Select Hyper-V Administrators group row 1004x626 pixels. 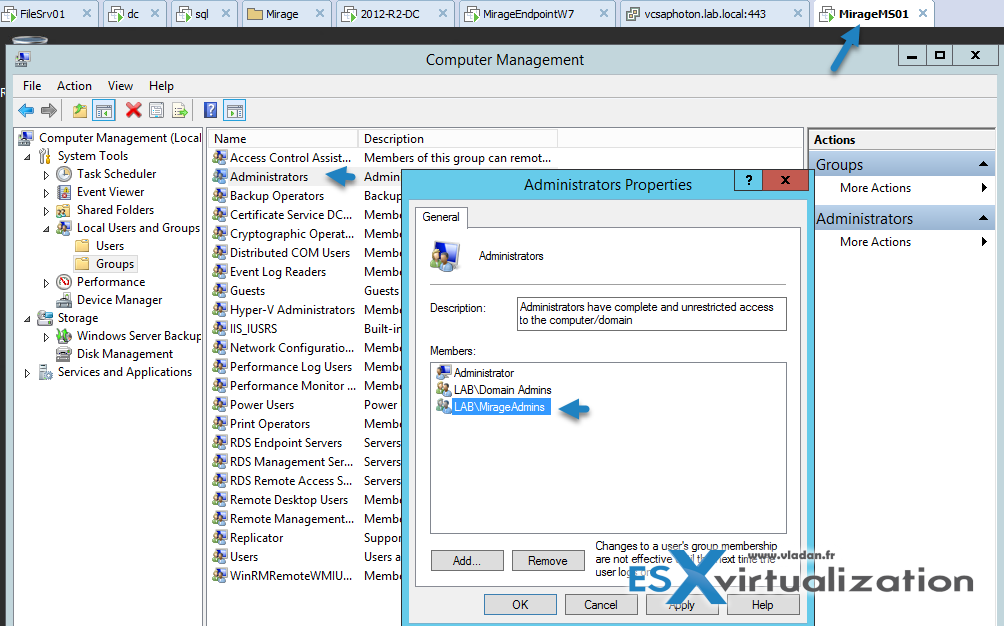click(292, 310)
